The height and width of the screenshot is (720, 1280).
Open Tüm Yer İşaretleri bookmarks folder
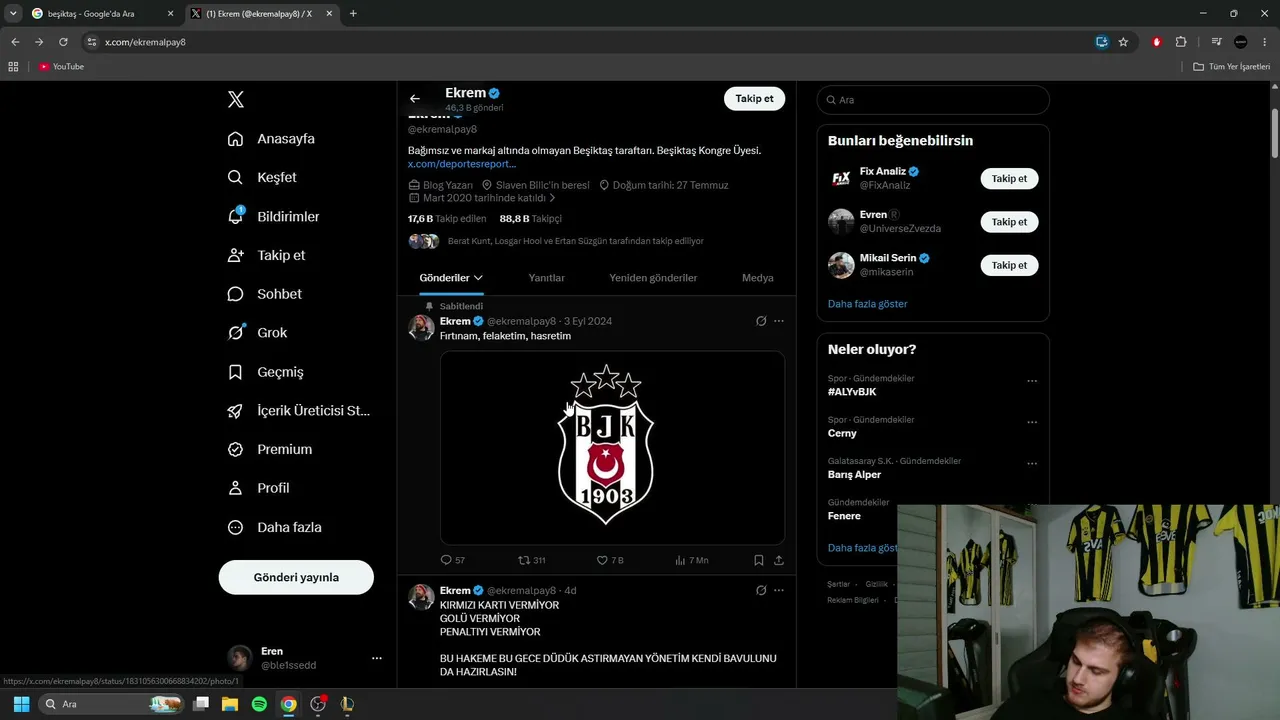tap(1232, 67)
